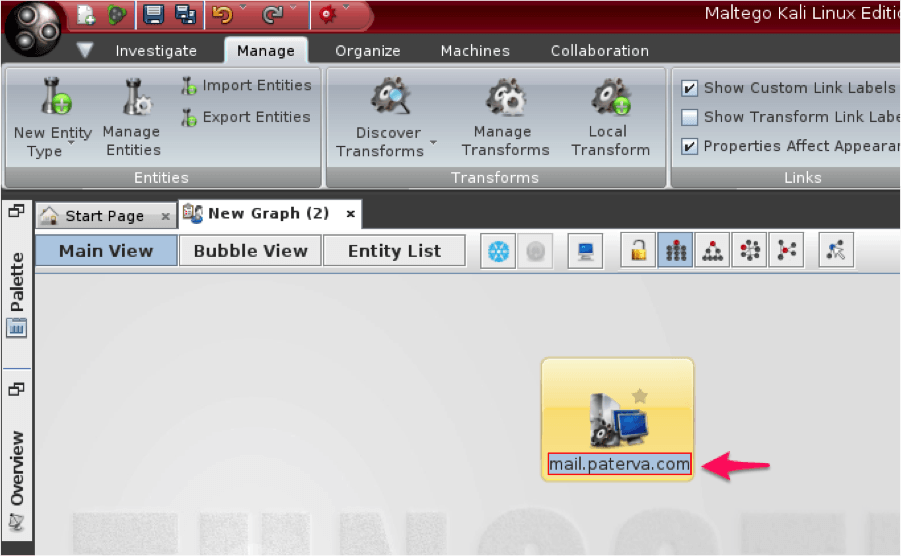Image resolution: width=901 pixels, height=556 pixels.
Task: Open Manage Transforms
Action: [x=505, y=118]
